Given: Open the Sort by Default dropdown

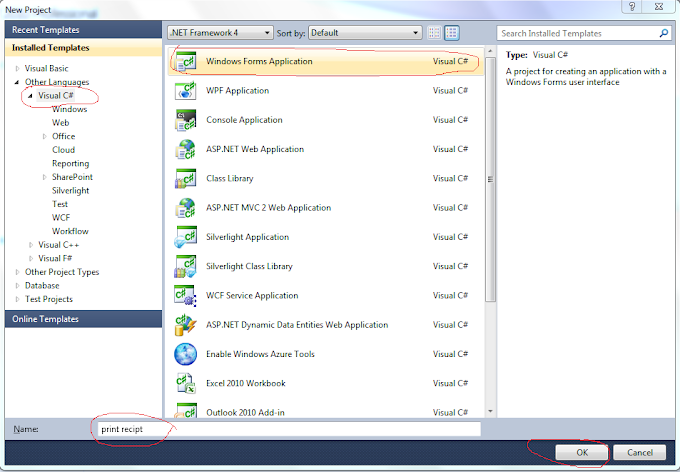Looking at the screenshot, I should click(x=365, y=33).
